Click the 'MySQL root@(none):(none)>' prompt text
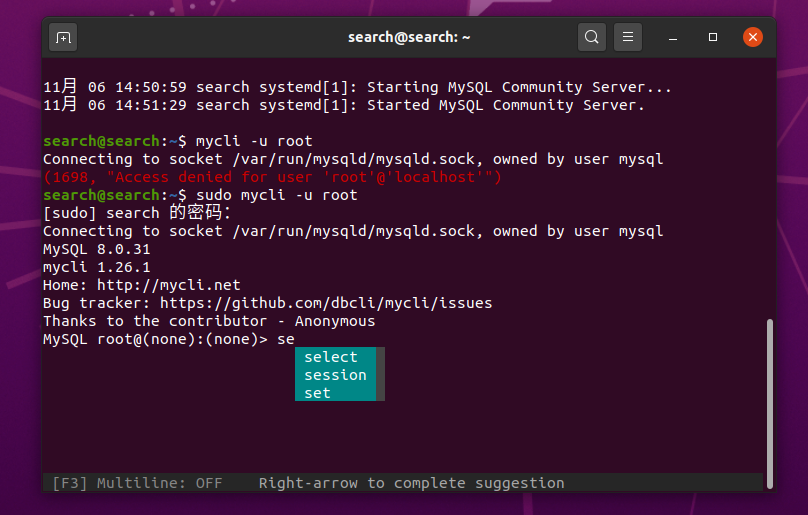The height and width of the screenshot is (515, 808). pyautogui.click(x=156, y=339)
